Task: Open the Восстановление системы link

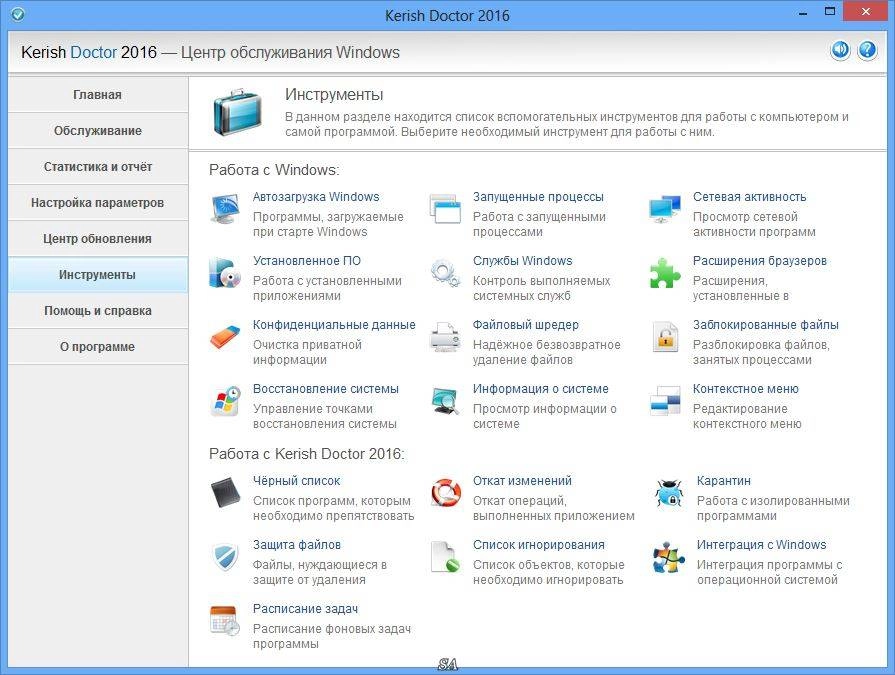Action: (326, 389)
